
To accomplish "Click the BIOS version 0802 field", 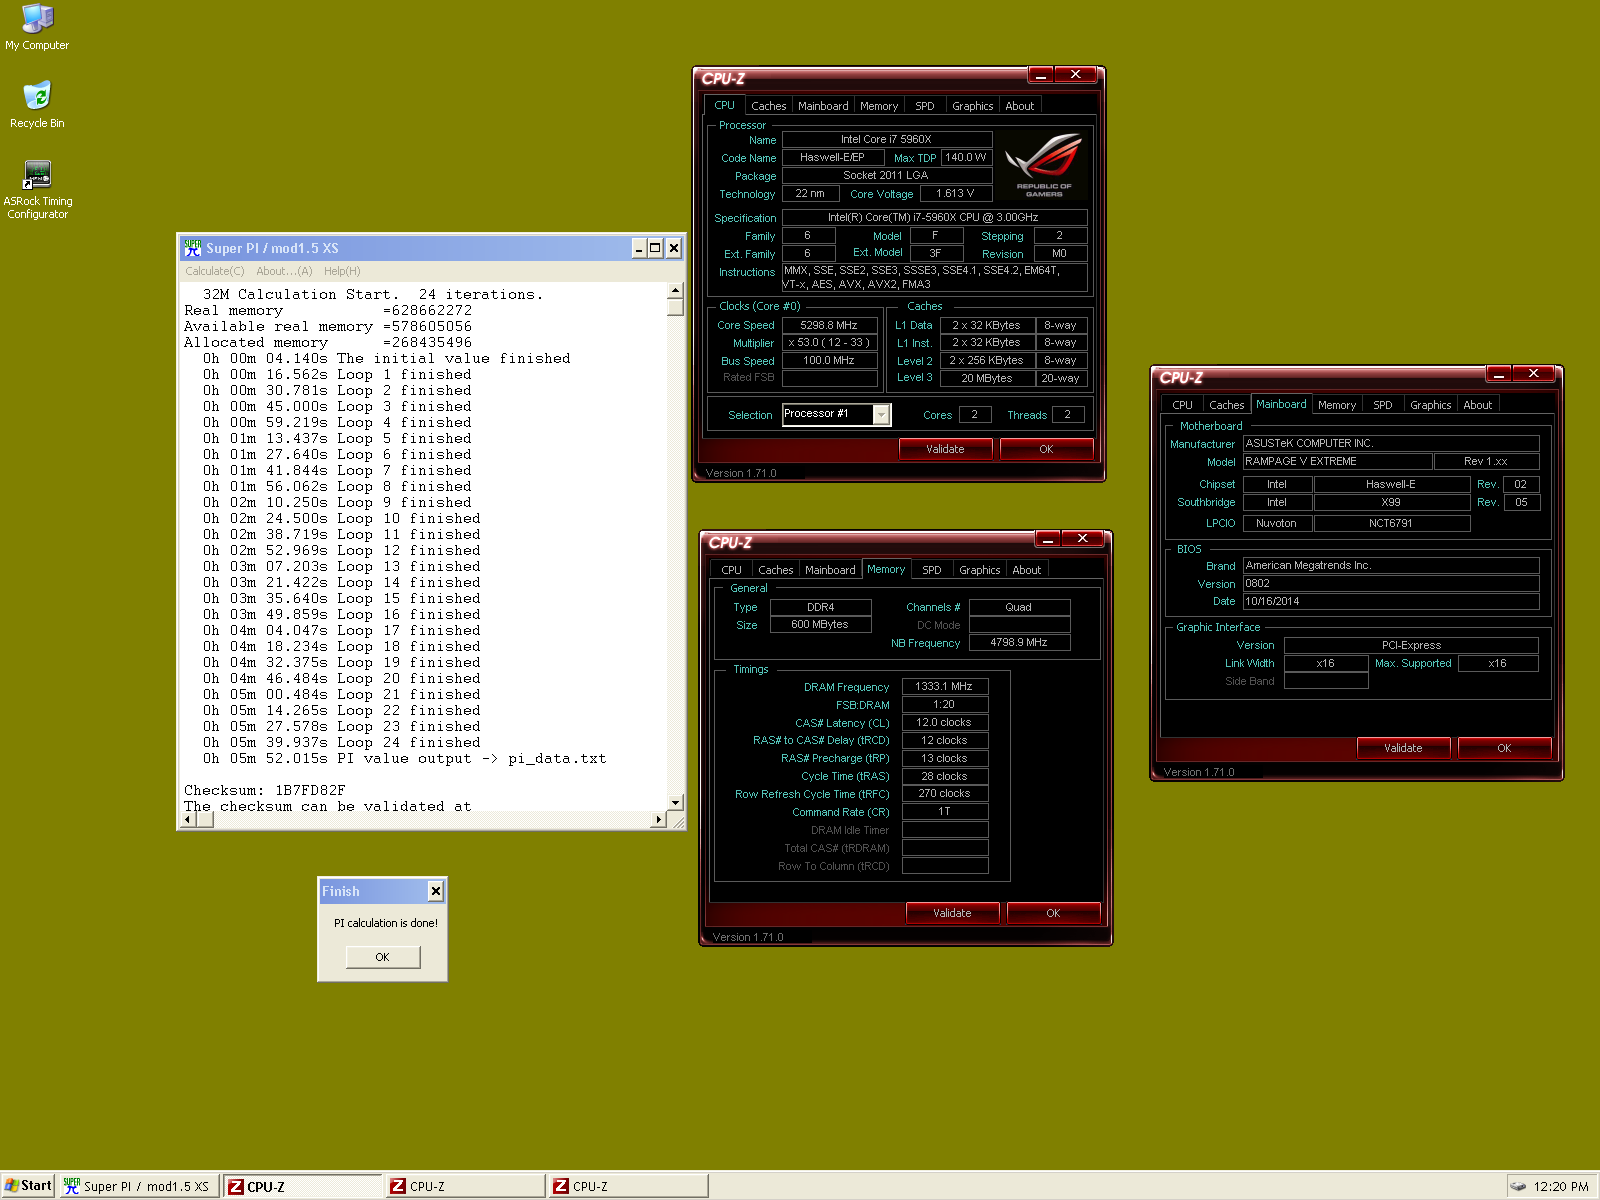I will click(x=1390, y=583).
